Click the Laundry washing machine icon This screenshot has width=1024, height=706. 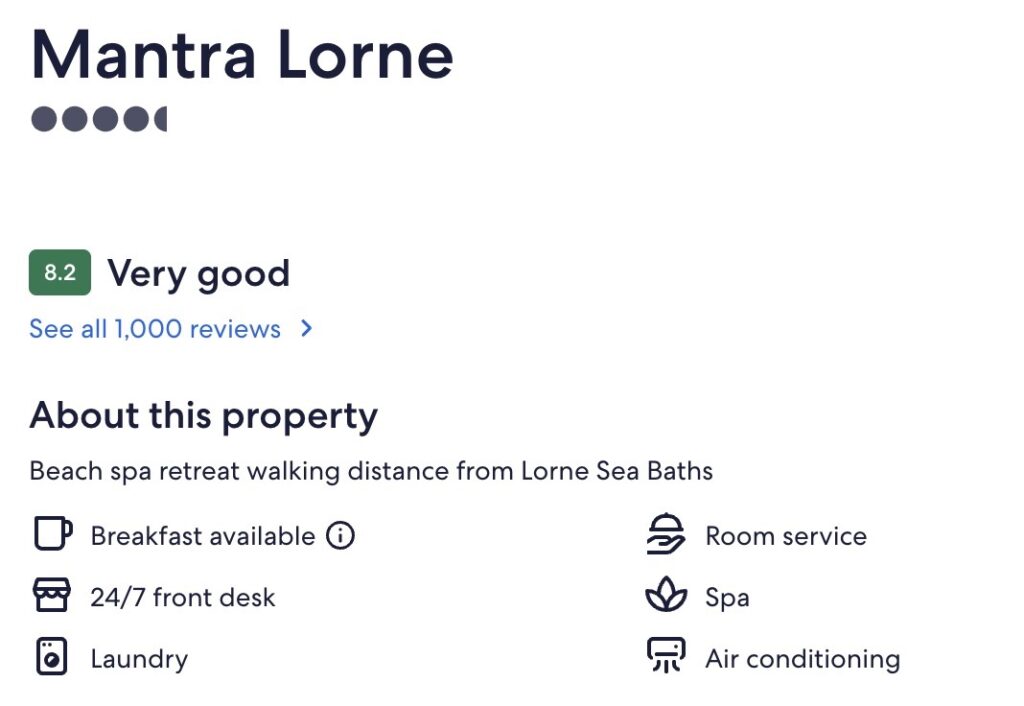(x=51, y=658)
